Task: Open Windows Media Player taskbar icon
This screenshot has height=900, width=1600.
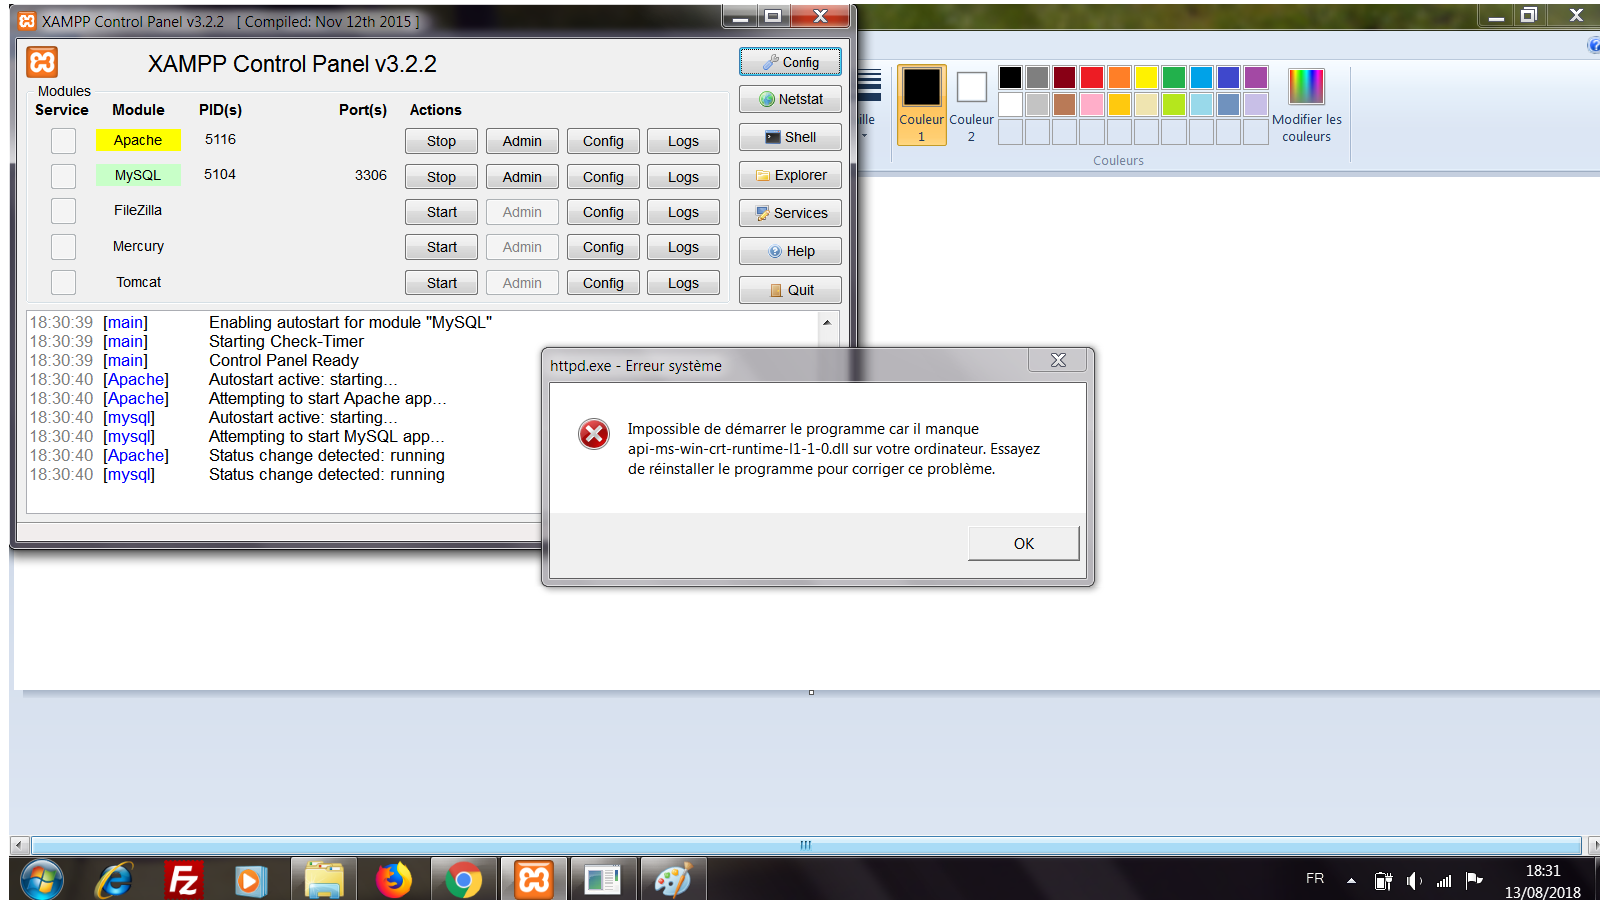Action: click(x=250, y=881)
